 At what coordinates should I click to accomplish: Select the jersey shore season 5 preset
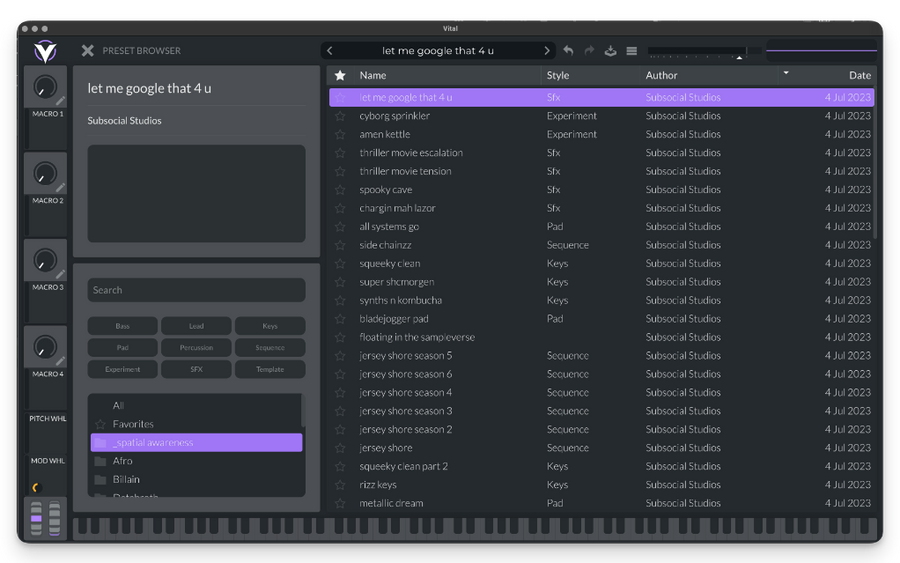coord(602,356)
